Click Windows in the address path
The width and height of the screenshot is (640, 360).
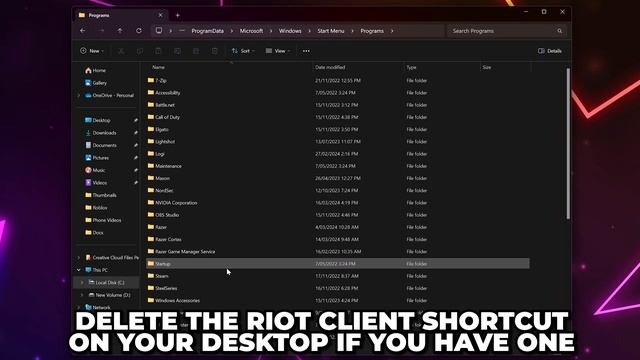[290, 31]
